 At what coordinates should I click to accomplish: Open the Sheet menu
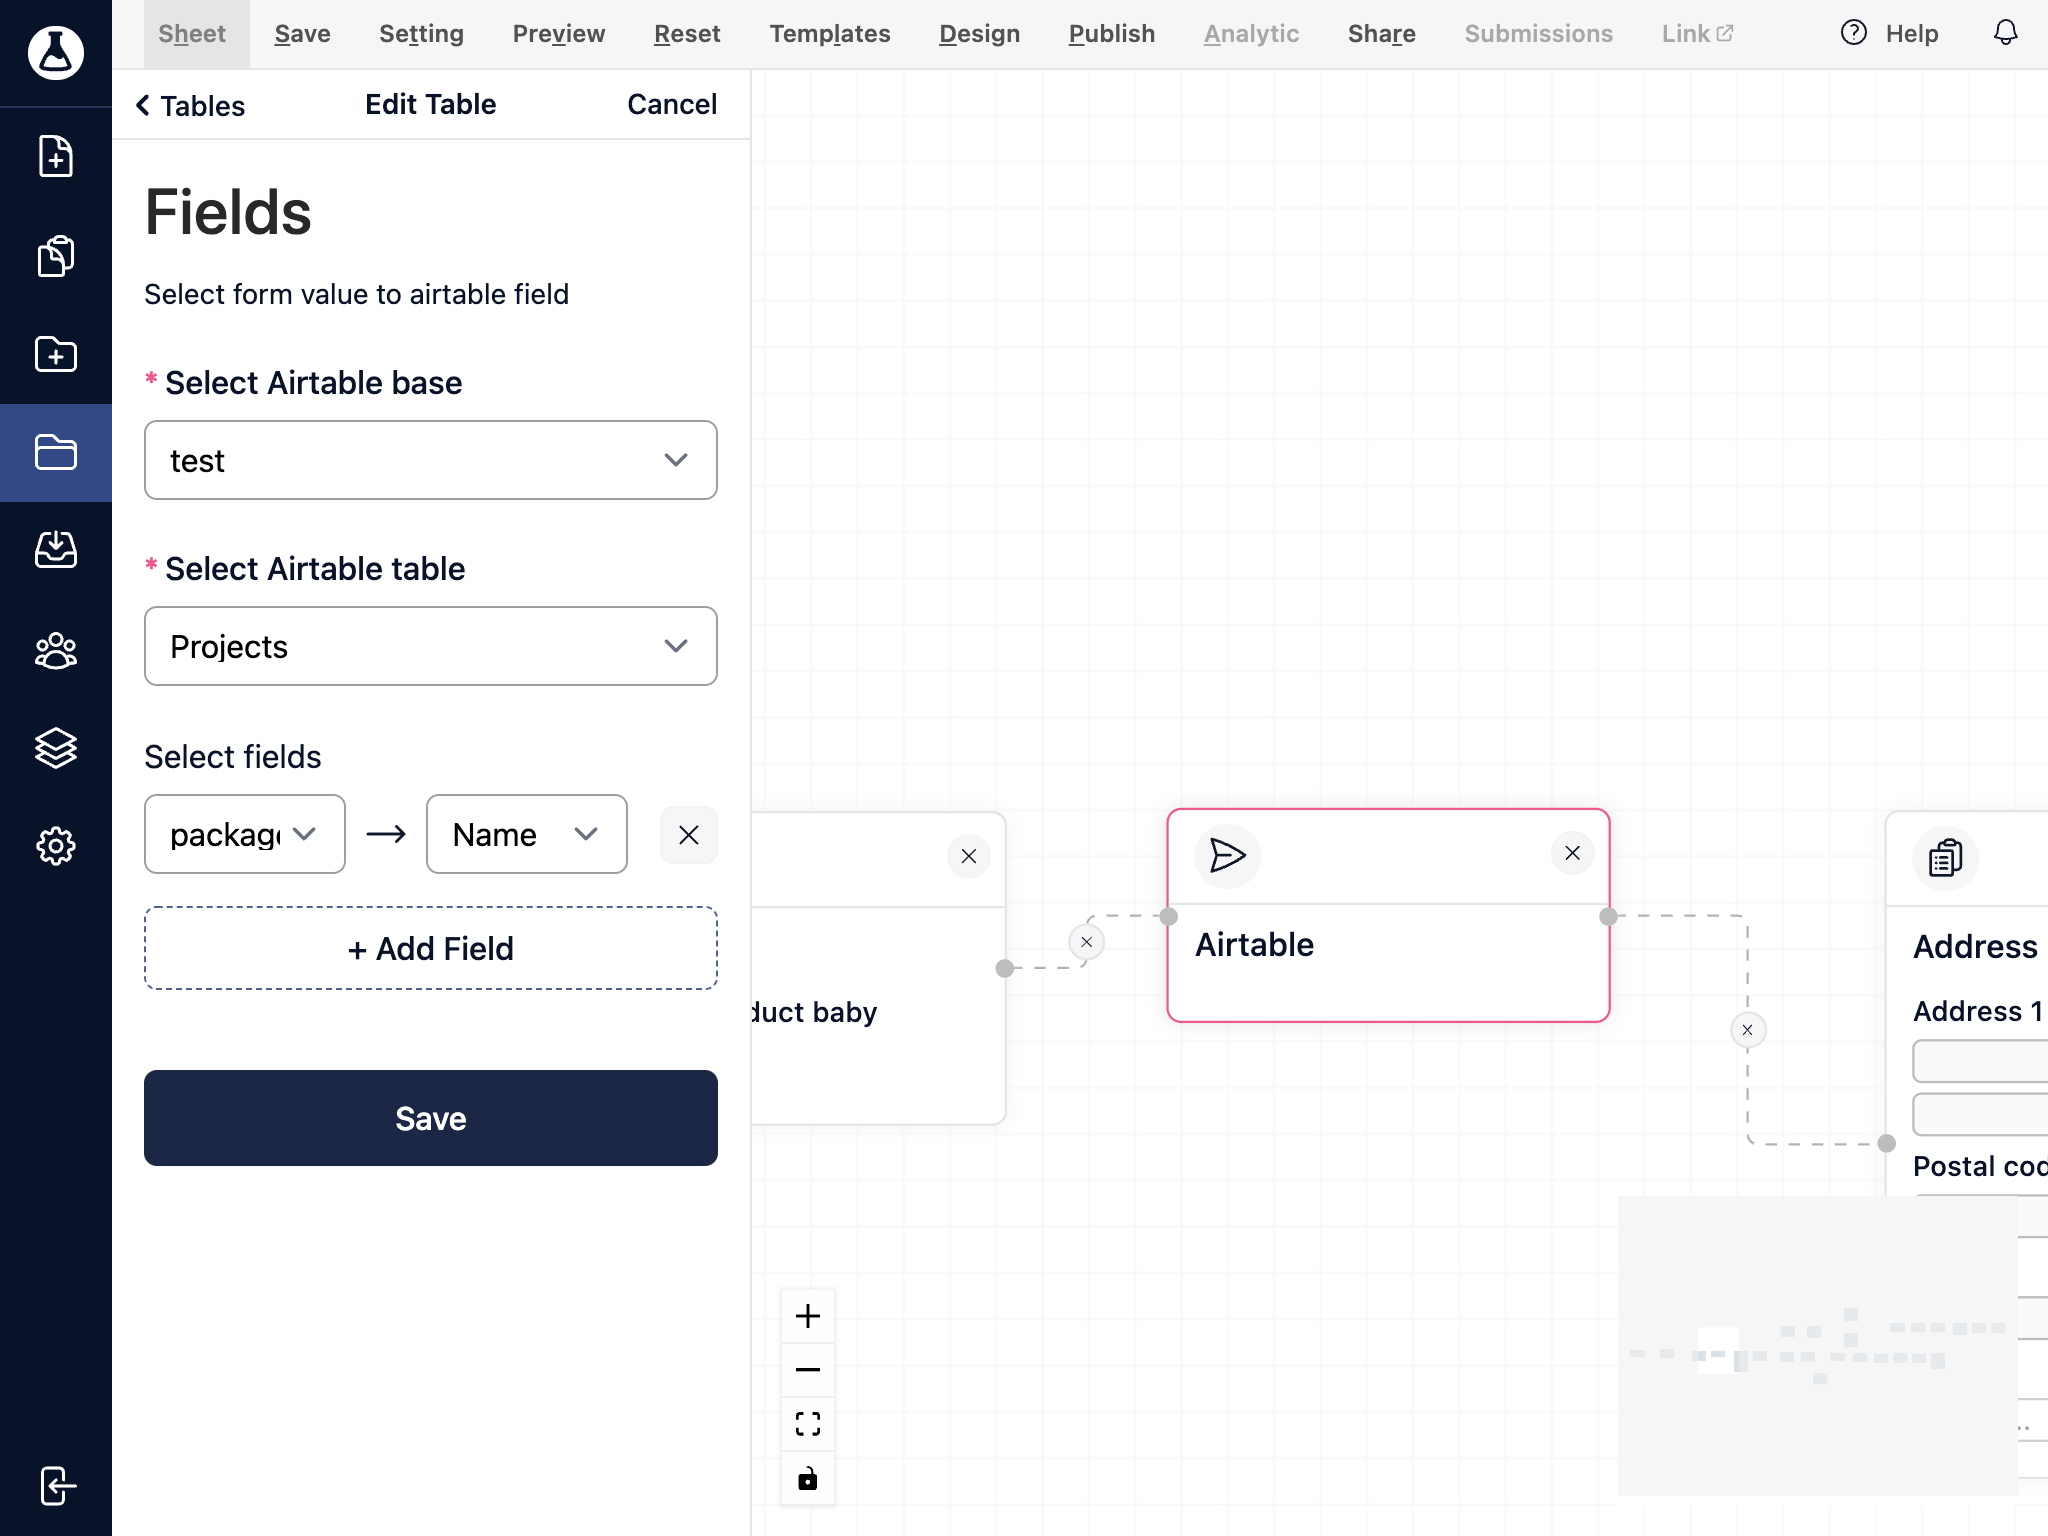click(x=192, y=34)
